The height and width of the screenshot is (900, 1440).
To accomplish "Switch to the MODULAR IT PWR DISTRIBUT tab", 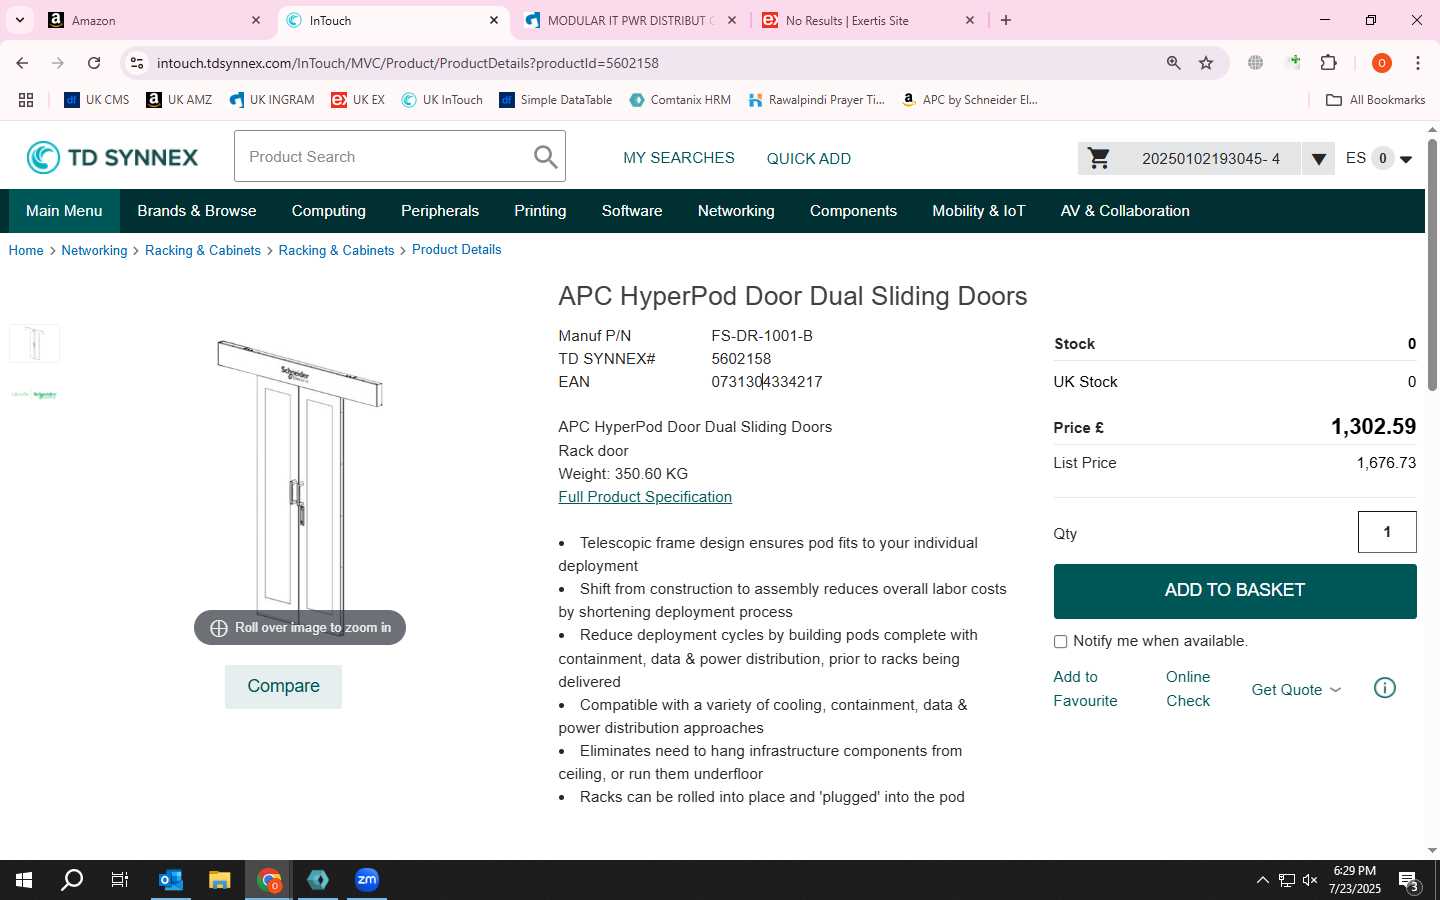I will coord(630,20).
